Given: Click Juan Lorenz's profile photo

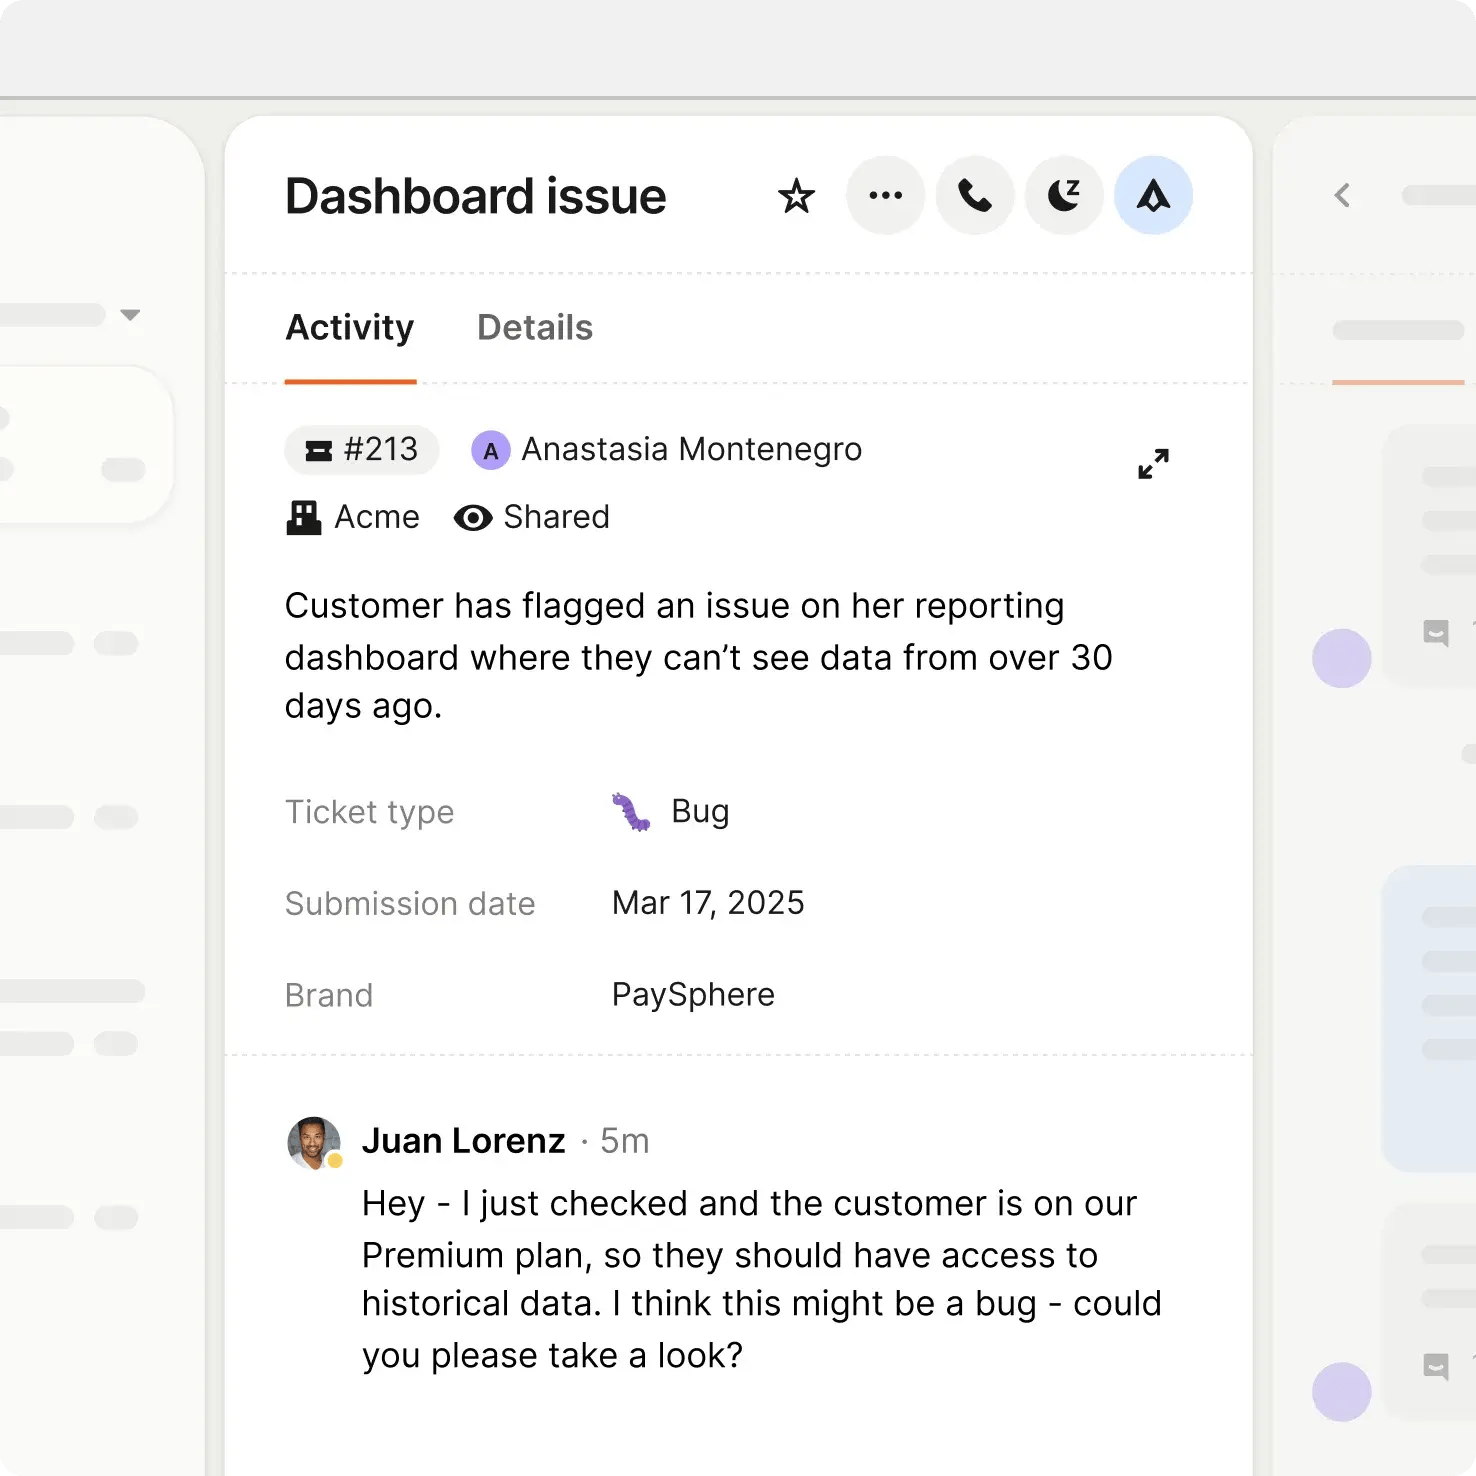Looking at the screenshot, I should click(x=314, y=1142).
